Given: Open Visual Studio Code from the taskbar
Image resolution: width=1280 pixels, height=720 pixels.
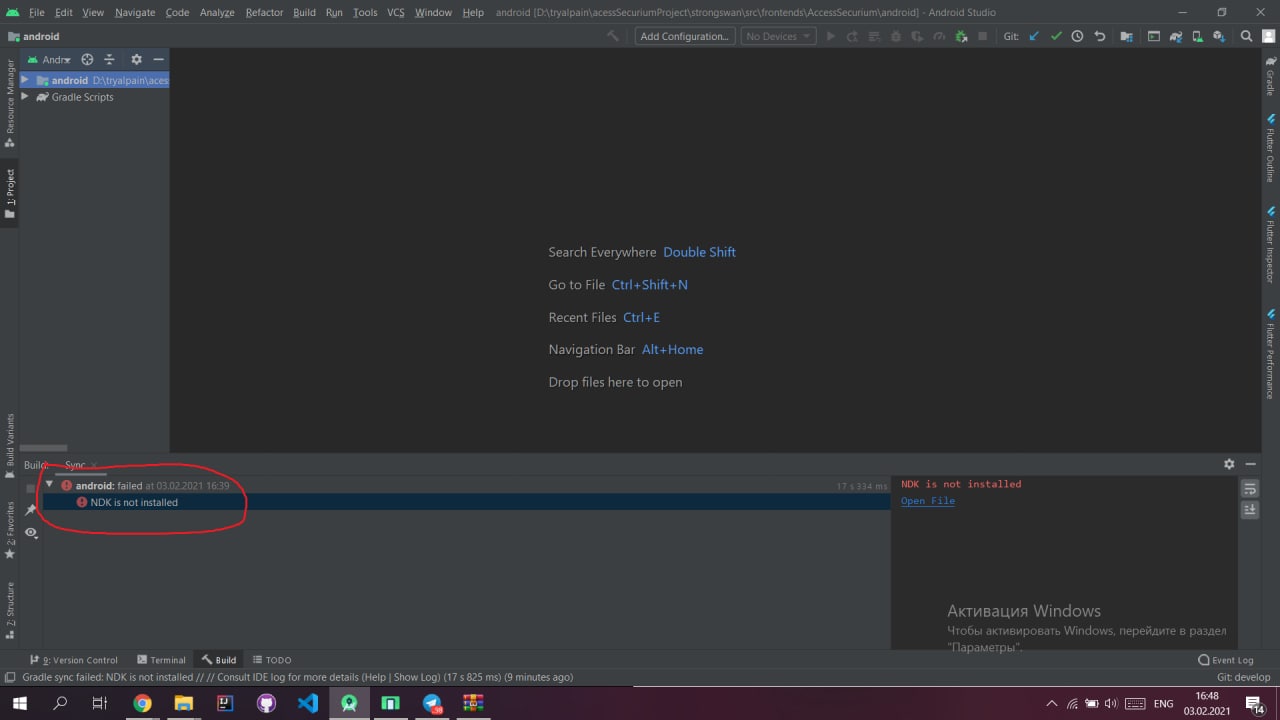Looking at the screenshot, I should 307,703.
